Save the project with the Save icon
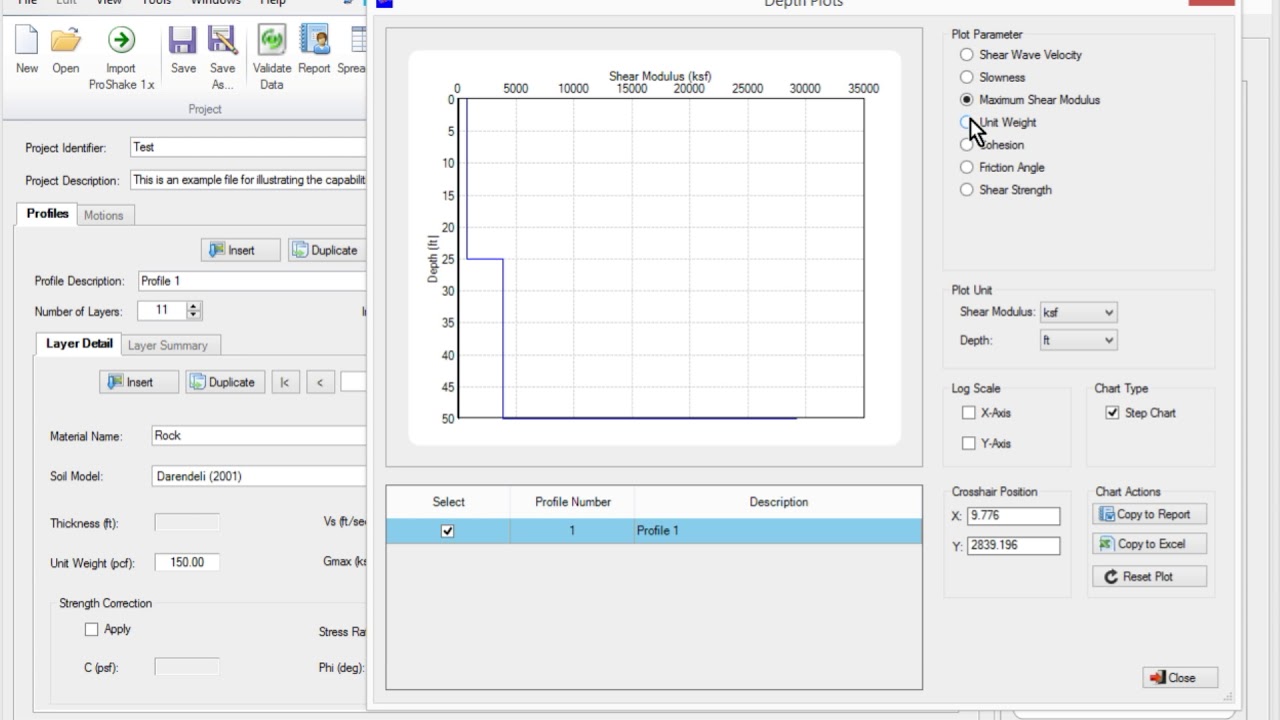 183,50
